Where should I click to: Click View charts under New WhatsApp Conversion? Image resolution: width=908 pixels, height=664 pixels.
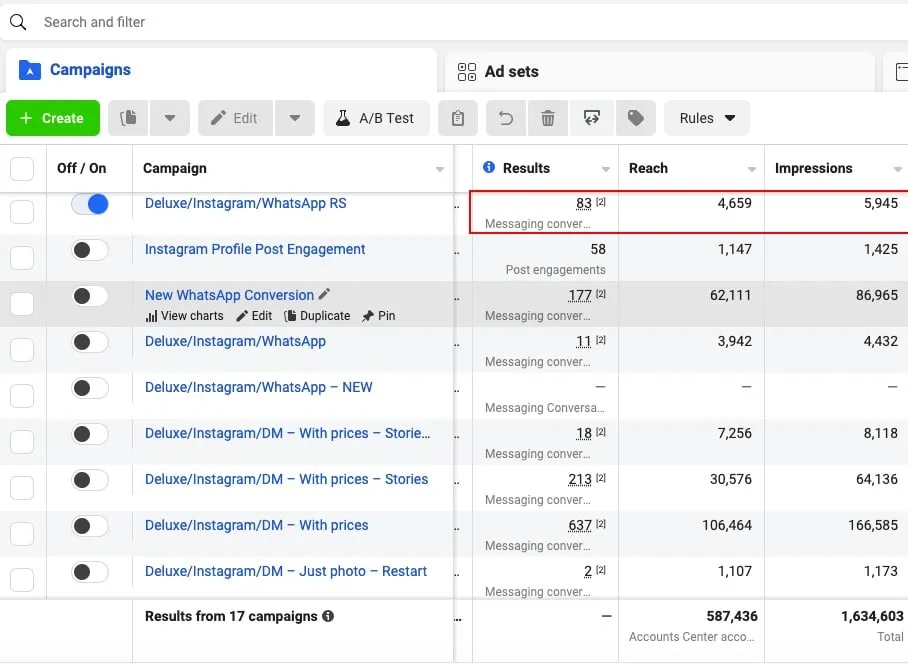pos(185,316)
